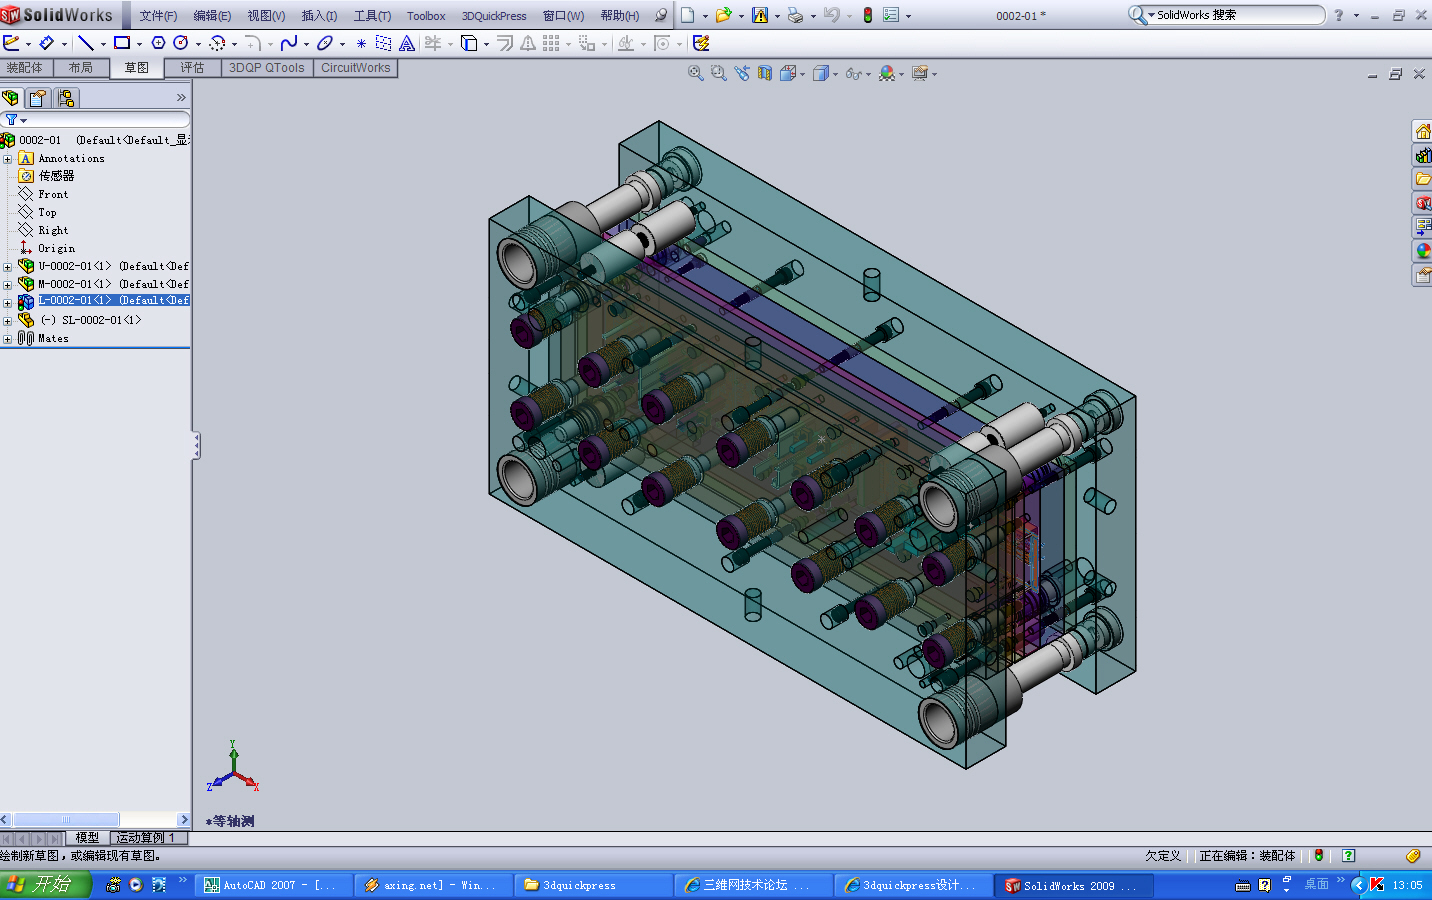The height and width of the screenshot is (900, 1432).
Task: Click the sketch Text tool
Action: pos(407,43)
